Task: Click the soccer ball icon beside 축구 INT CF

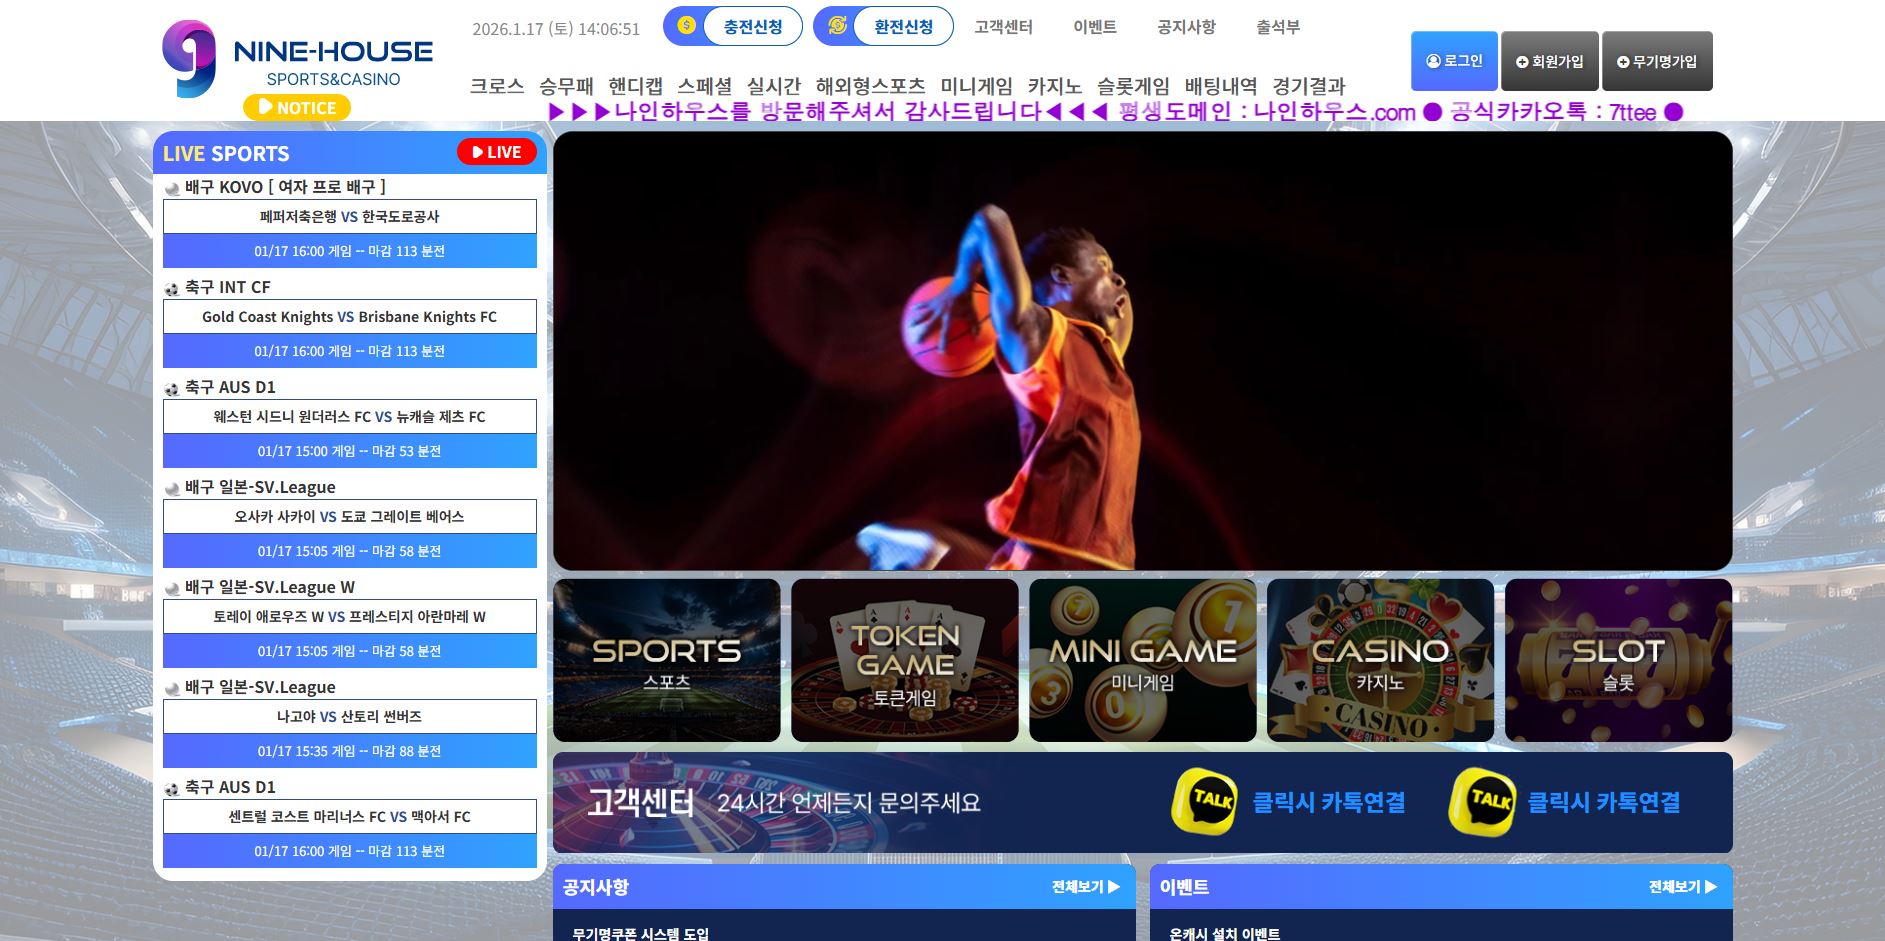Action: [x=172, y=288]
